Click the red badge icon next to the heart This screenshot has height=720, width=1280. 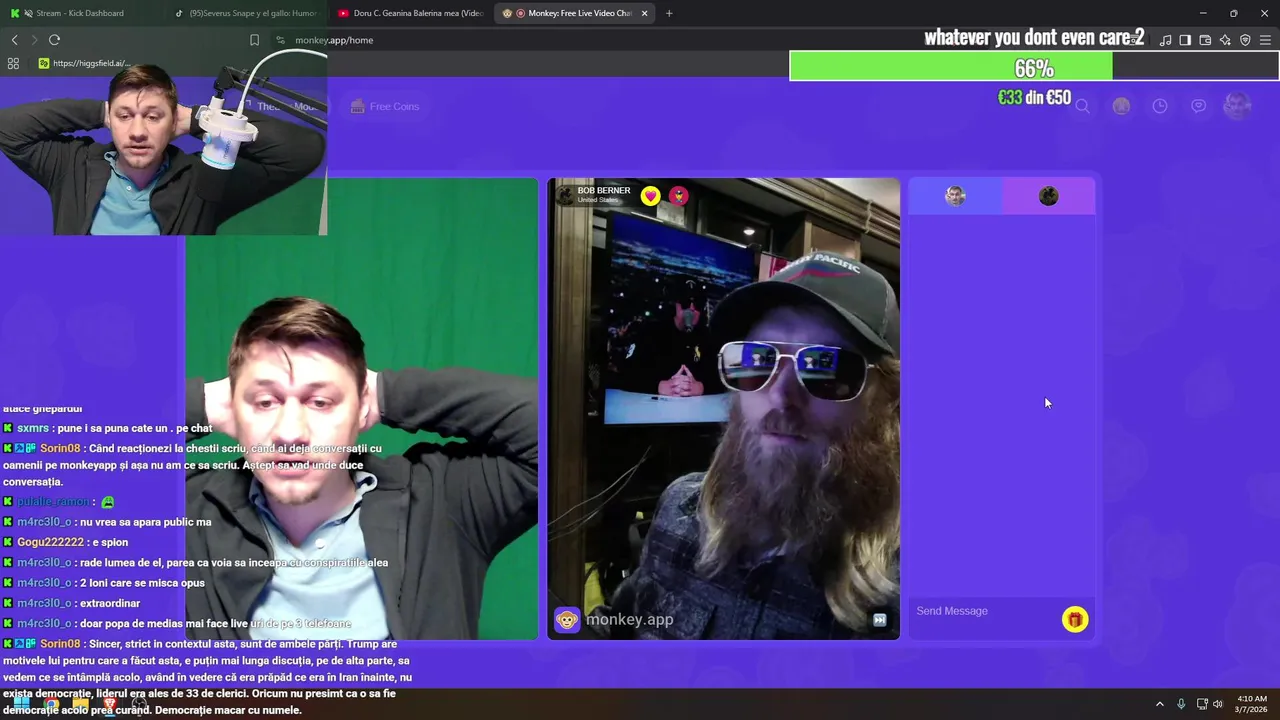(679, 196)
